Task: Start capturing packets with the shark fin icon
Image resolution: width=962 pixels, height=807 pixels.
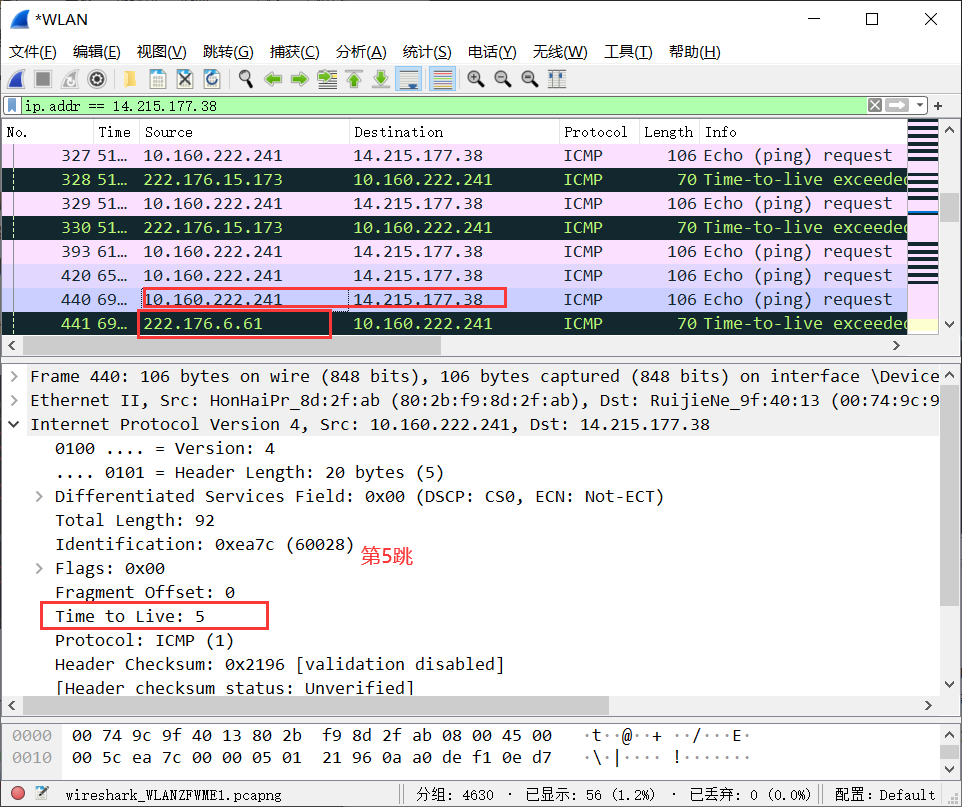Action: tap(17, 79)
